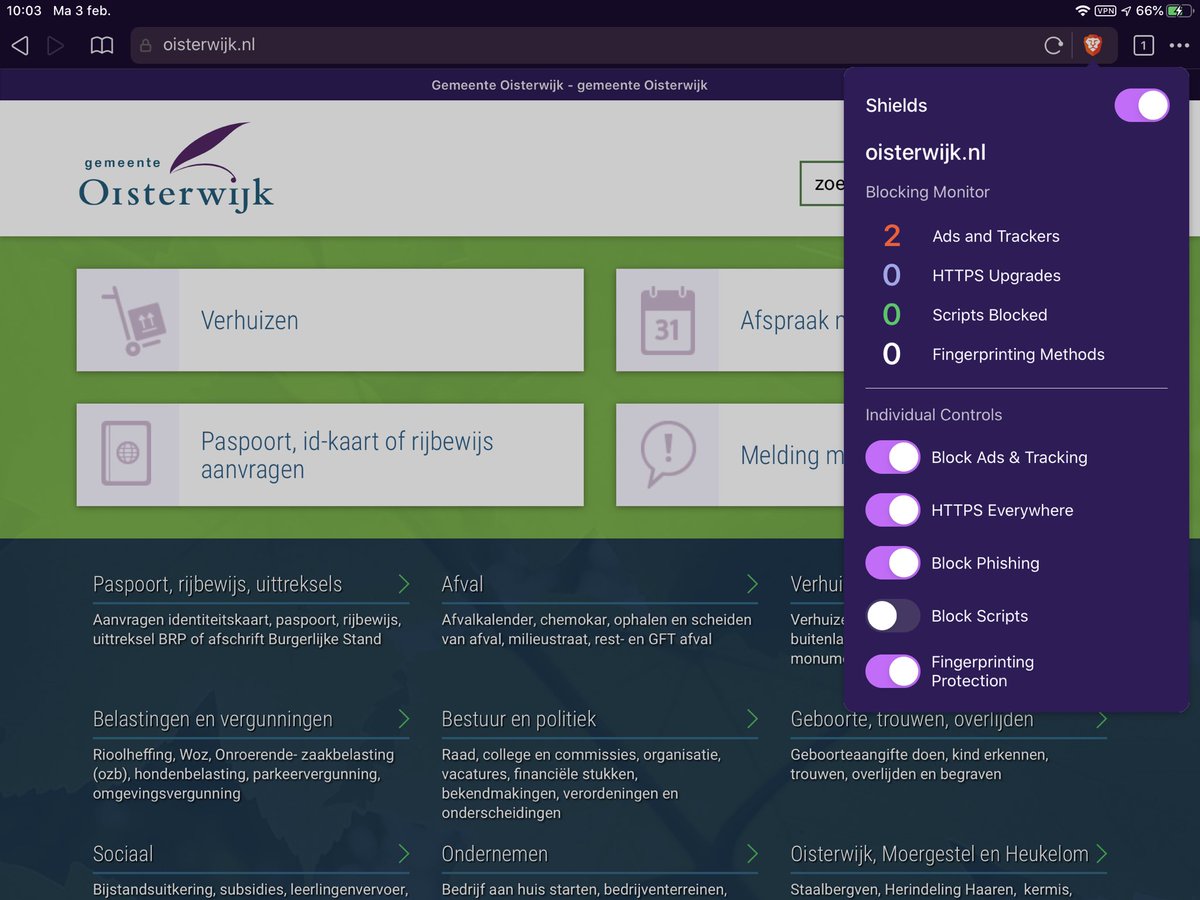Toggle the Fingerprinting Protection switch
This screenshot has width=1200, height=900.
(x=892, y=671)
